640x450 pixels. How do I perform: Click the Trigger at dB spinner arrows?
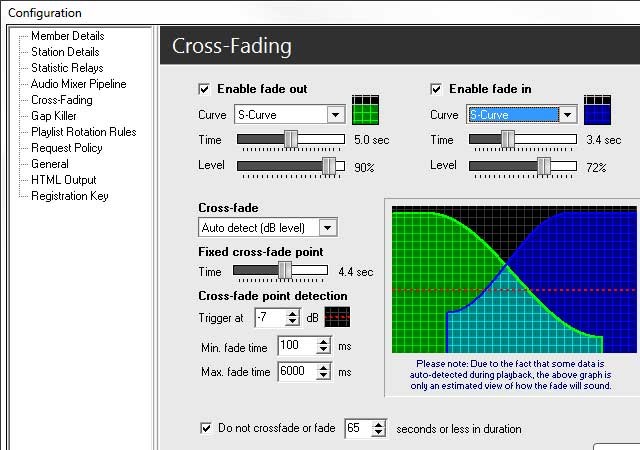point(292,318)
